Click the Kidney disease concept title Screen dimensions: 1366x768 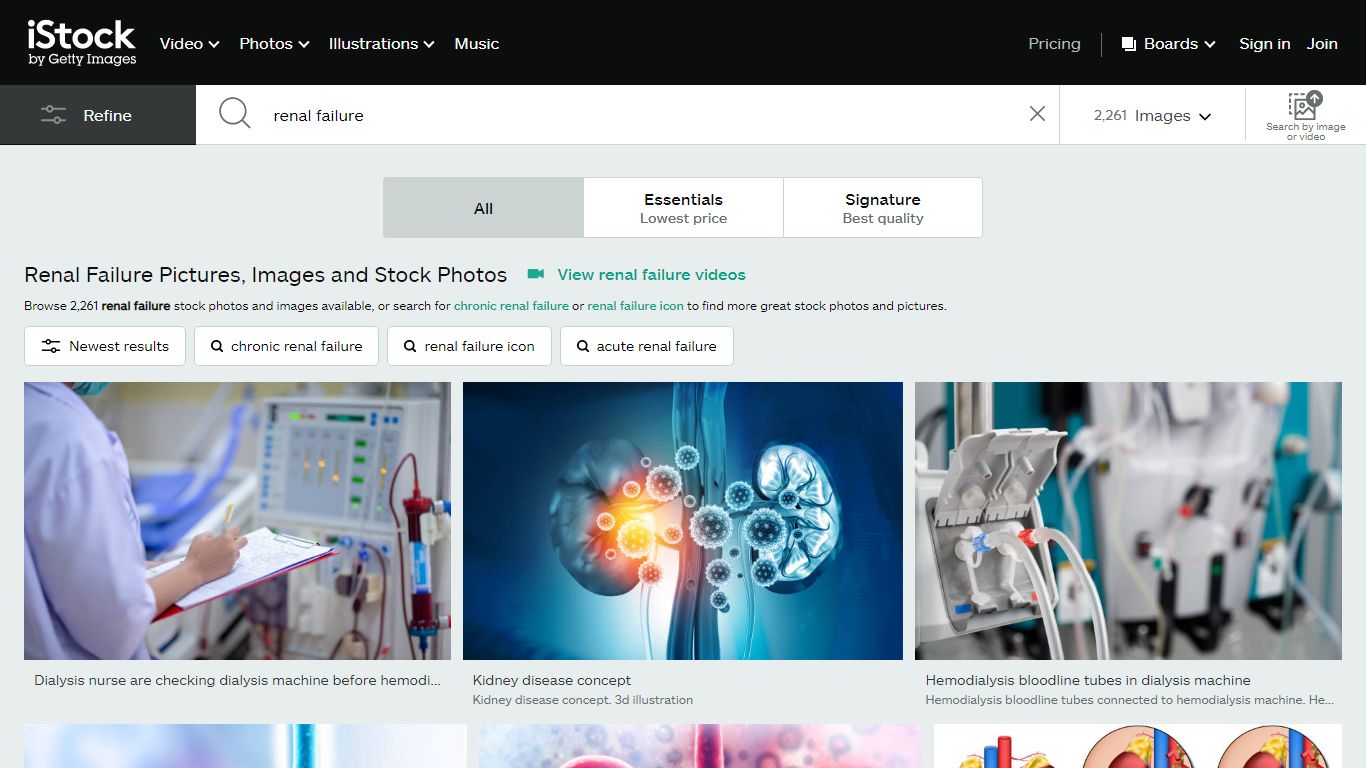[x=552, y=680]
